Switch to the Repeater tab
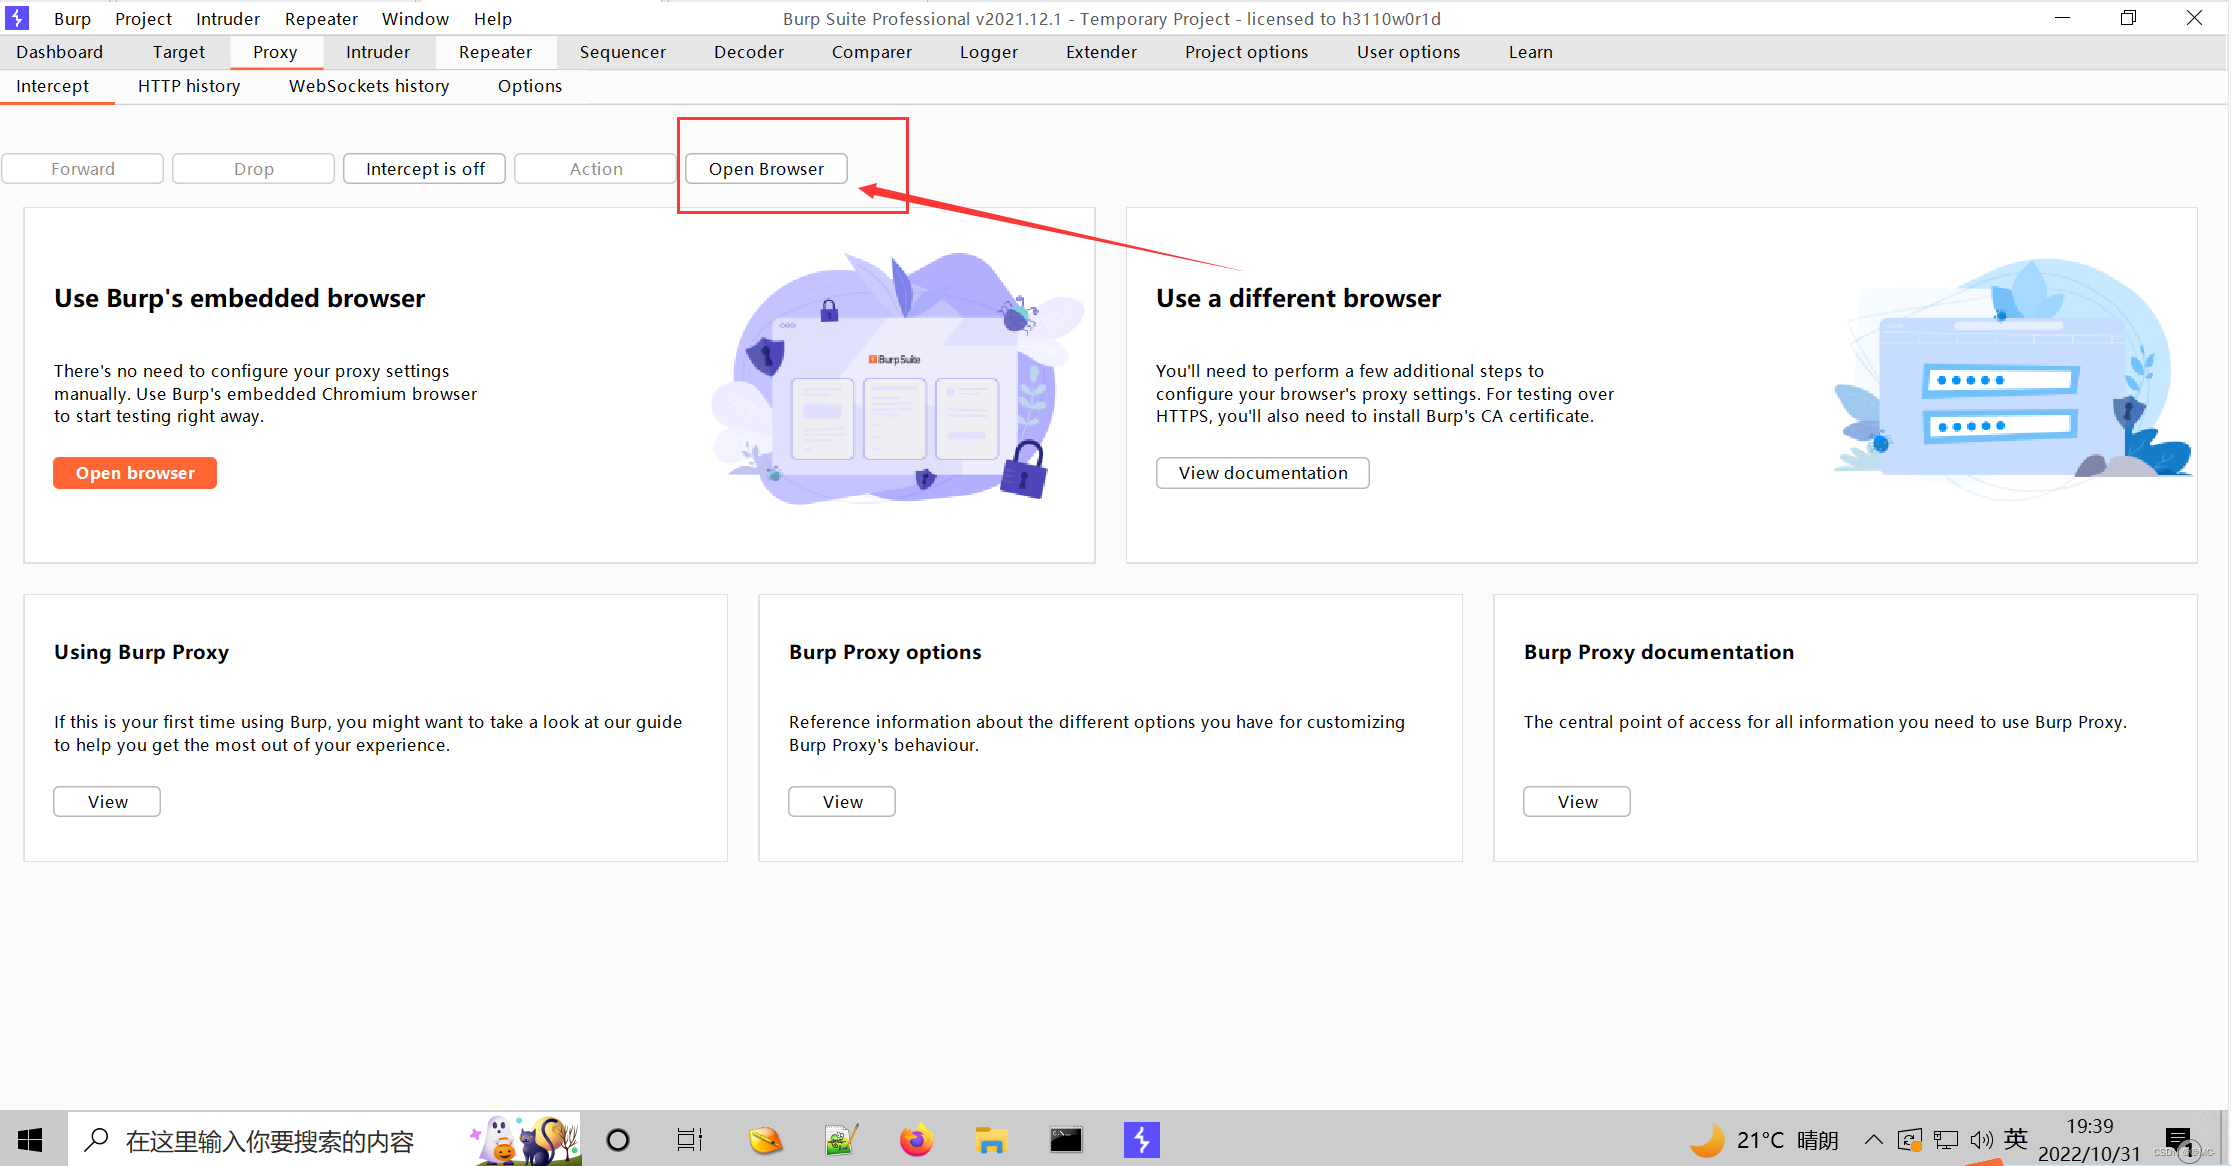 (495, 52)
